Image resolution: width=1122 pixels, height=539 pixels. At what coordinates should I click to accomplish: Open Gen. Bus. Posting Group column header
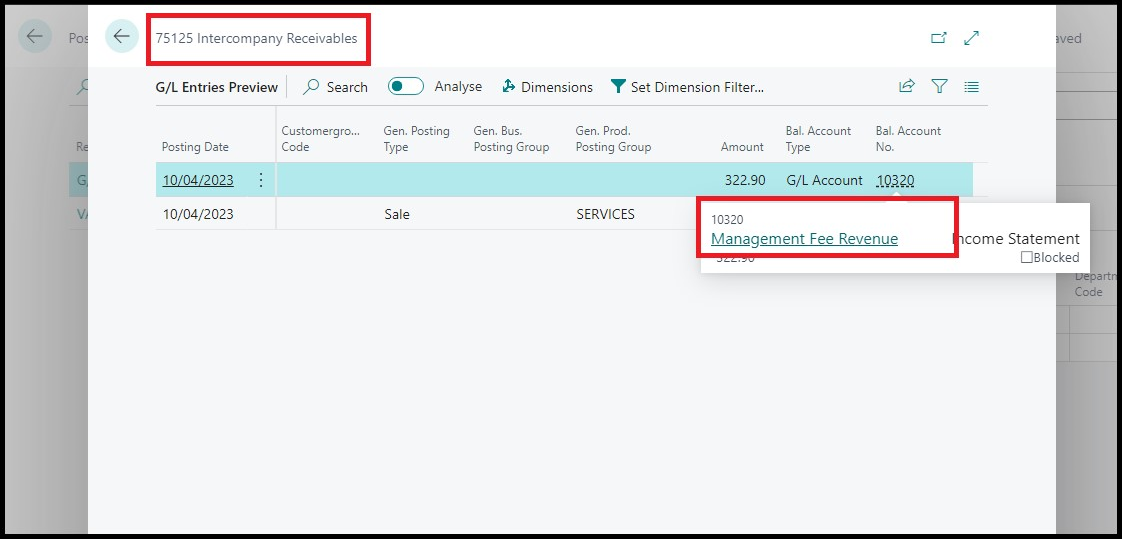click(x=512, y=139)
